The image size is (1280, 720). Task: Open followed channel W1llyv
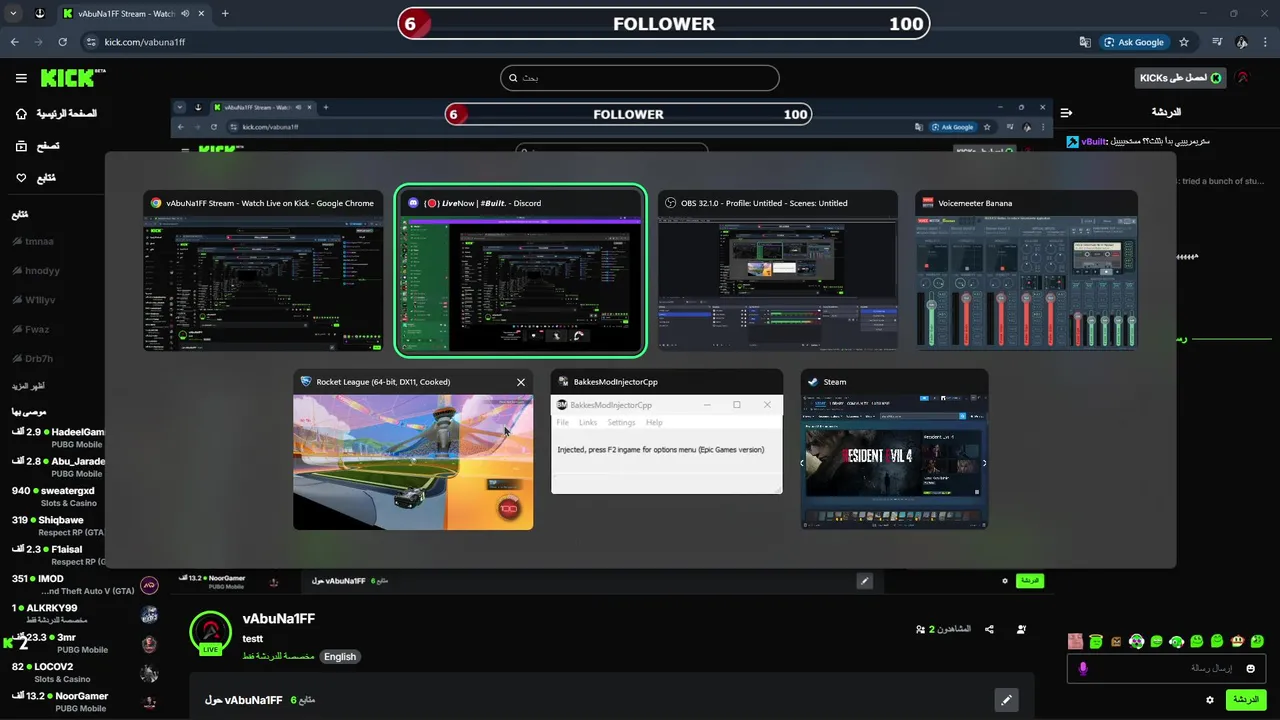point(35,300)
